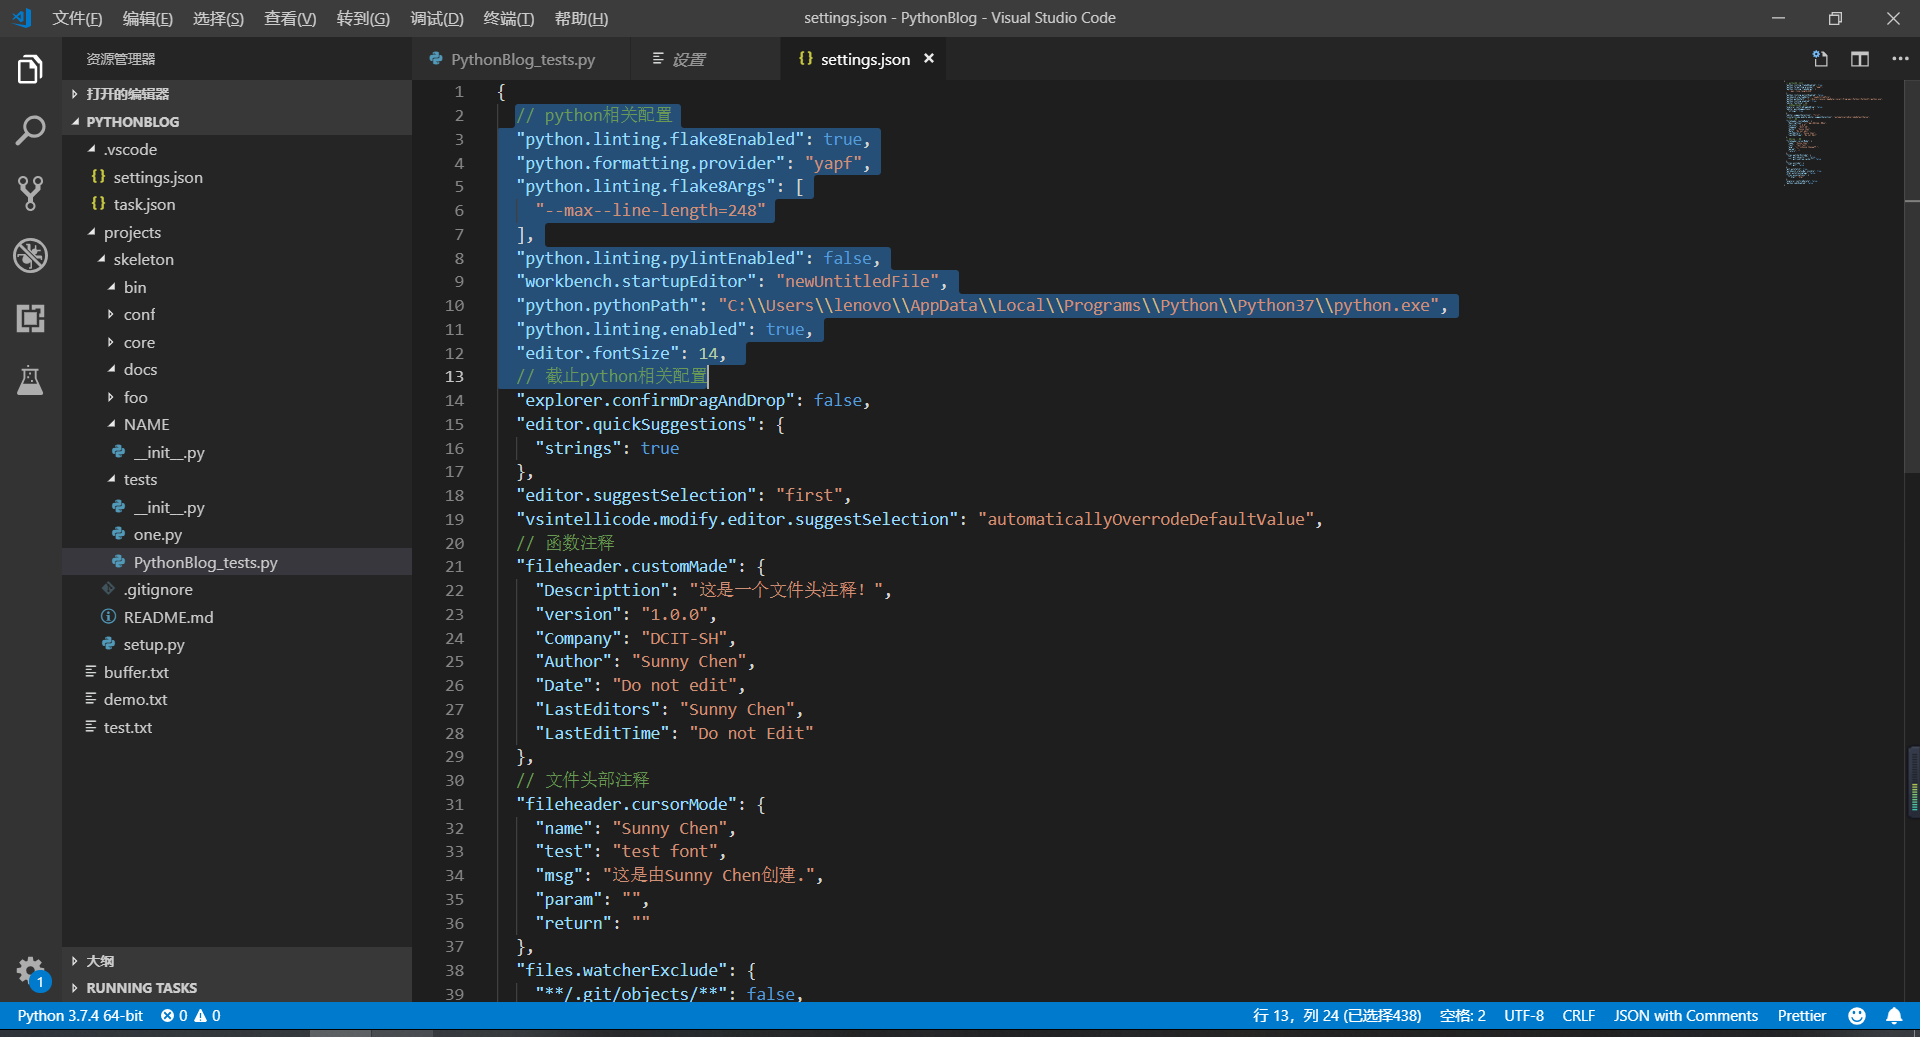Open the 文件(F) menu

coord(77,19)
